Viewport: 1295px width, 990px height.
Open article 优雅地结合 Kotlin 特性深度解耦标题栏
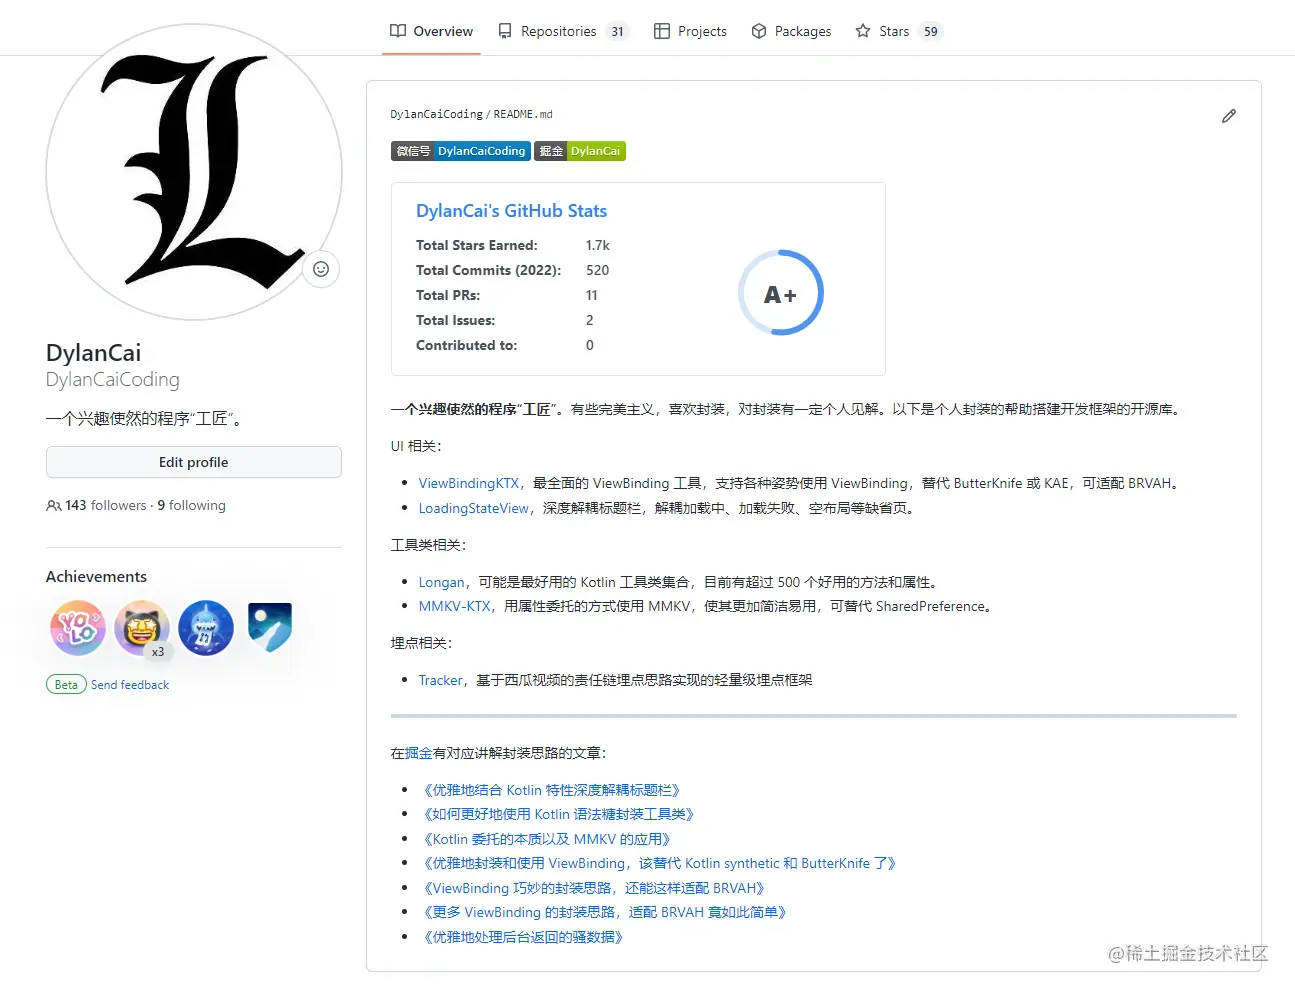point(552,790)
